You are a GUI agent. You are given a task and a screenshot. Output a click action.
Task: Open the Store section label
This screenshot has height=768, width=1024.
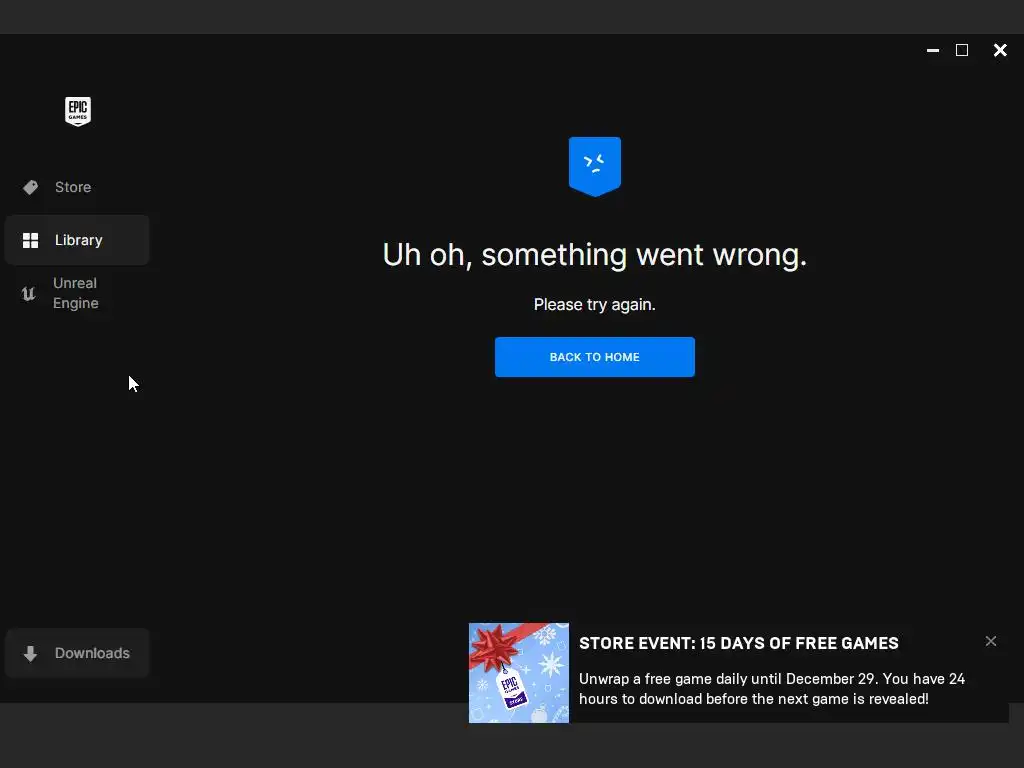click(x=73, y=187)
